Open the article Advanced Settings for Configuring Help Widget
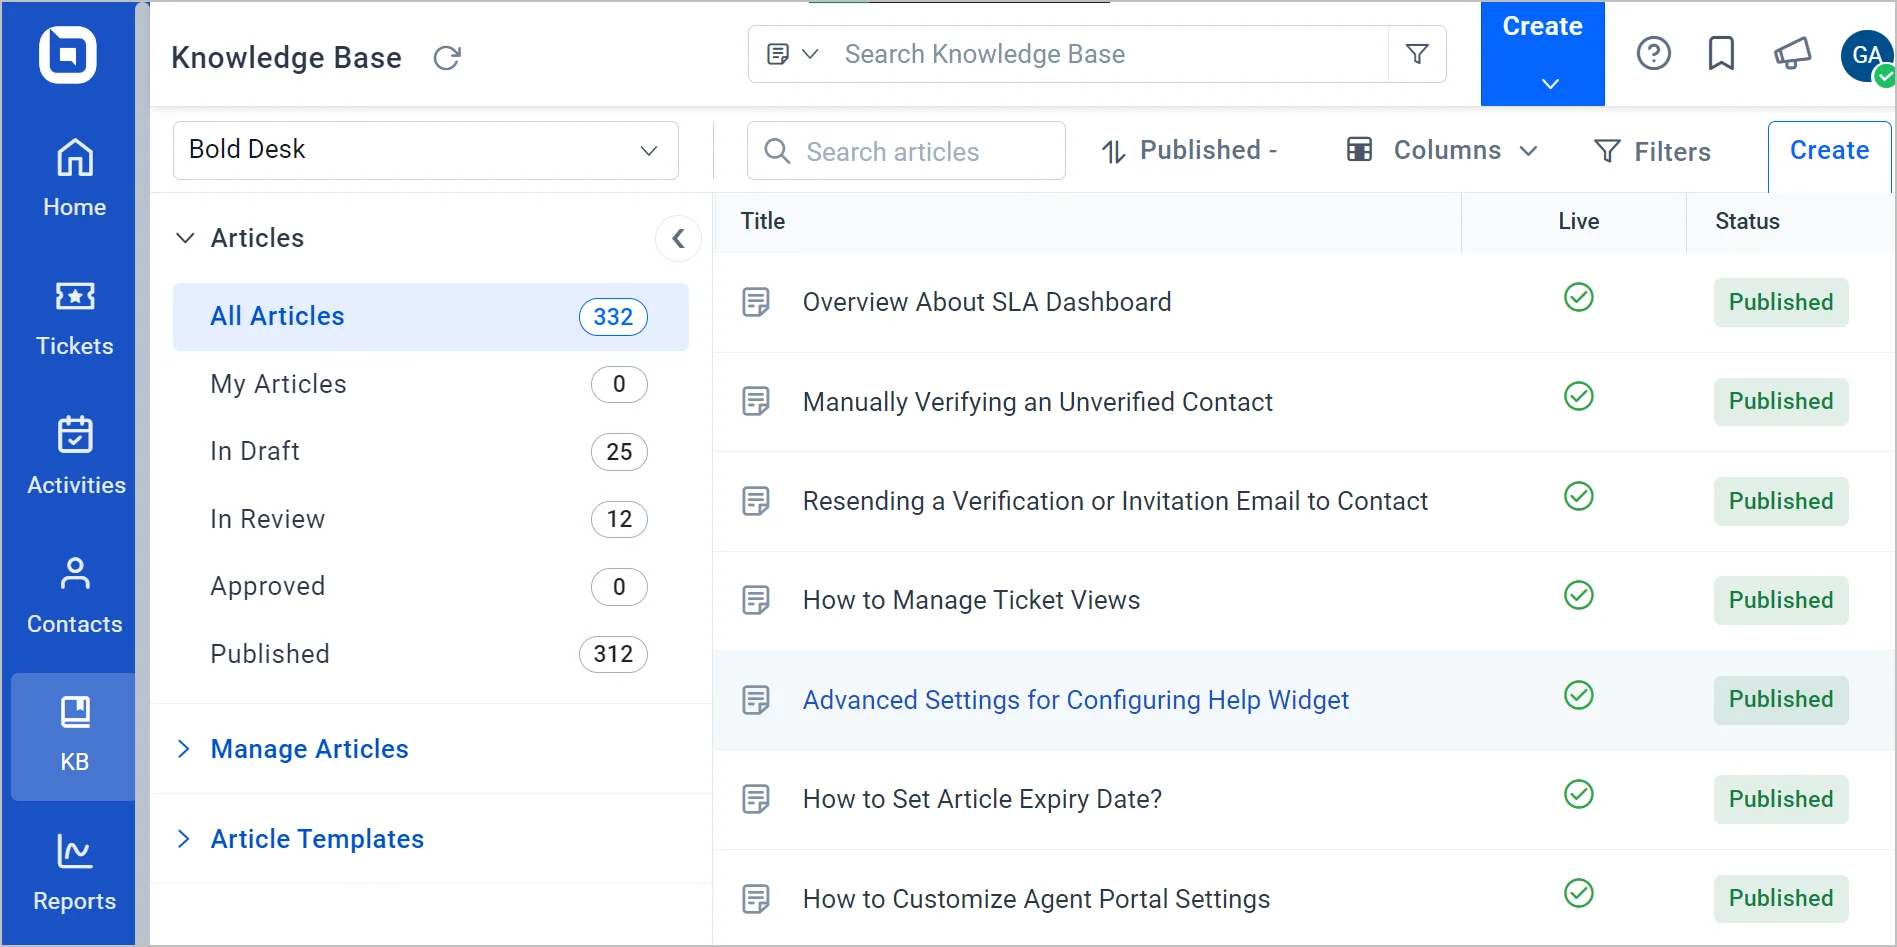Image resolution: width=1897 pixels, height=947 pixels. coord(1075,700)
